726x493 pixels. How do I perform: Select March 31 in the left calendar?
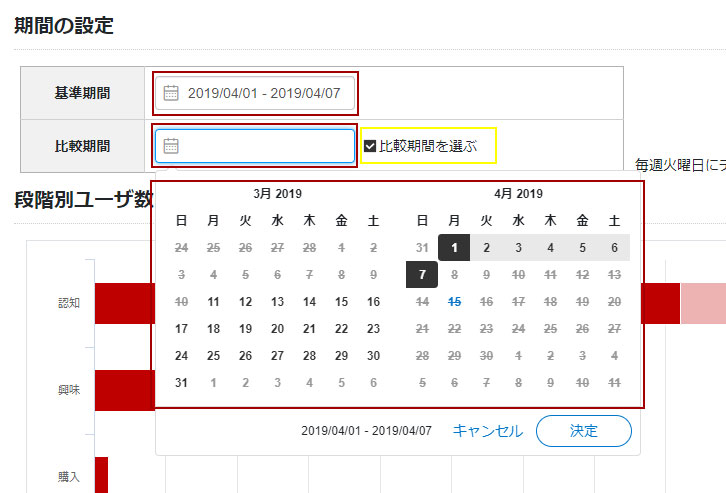pyautogui.click(x=181, y=383)
